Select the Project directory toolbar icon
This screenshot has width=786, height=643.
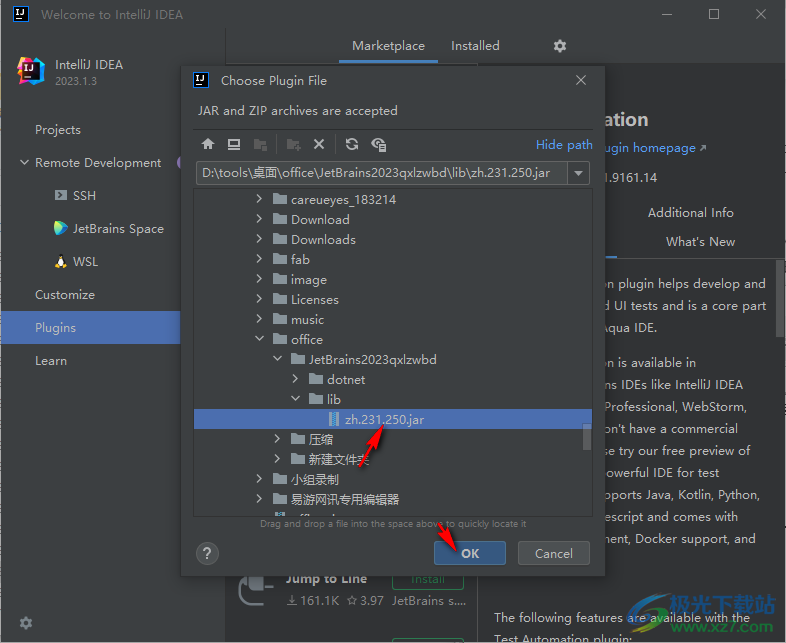click(x=260, y=145)
